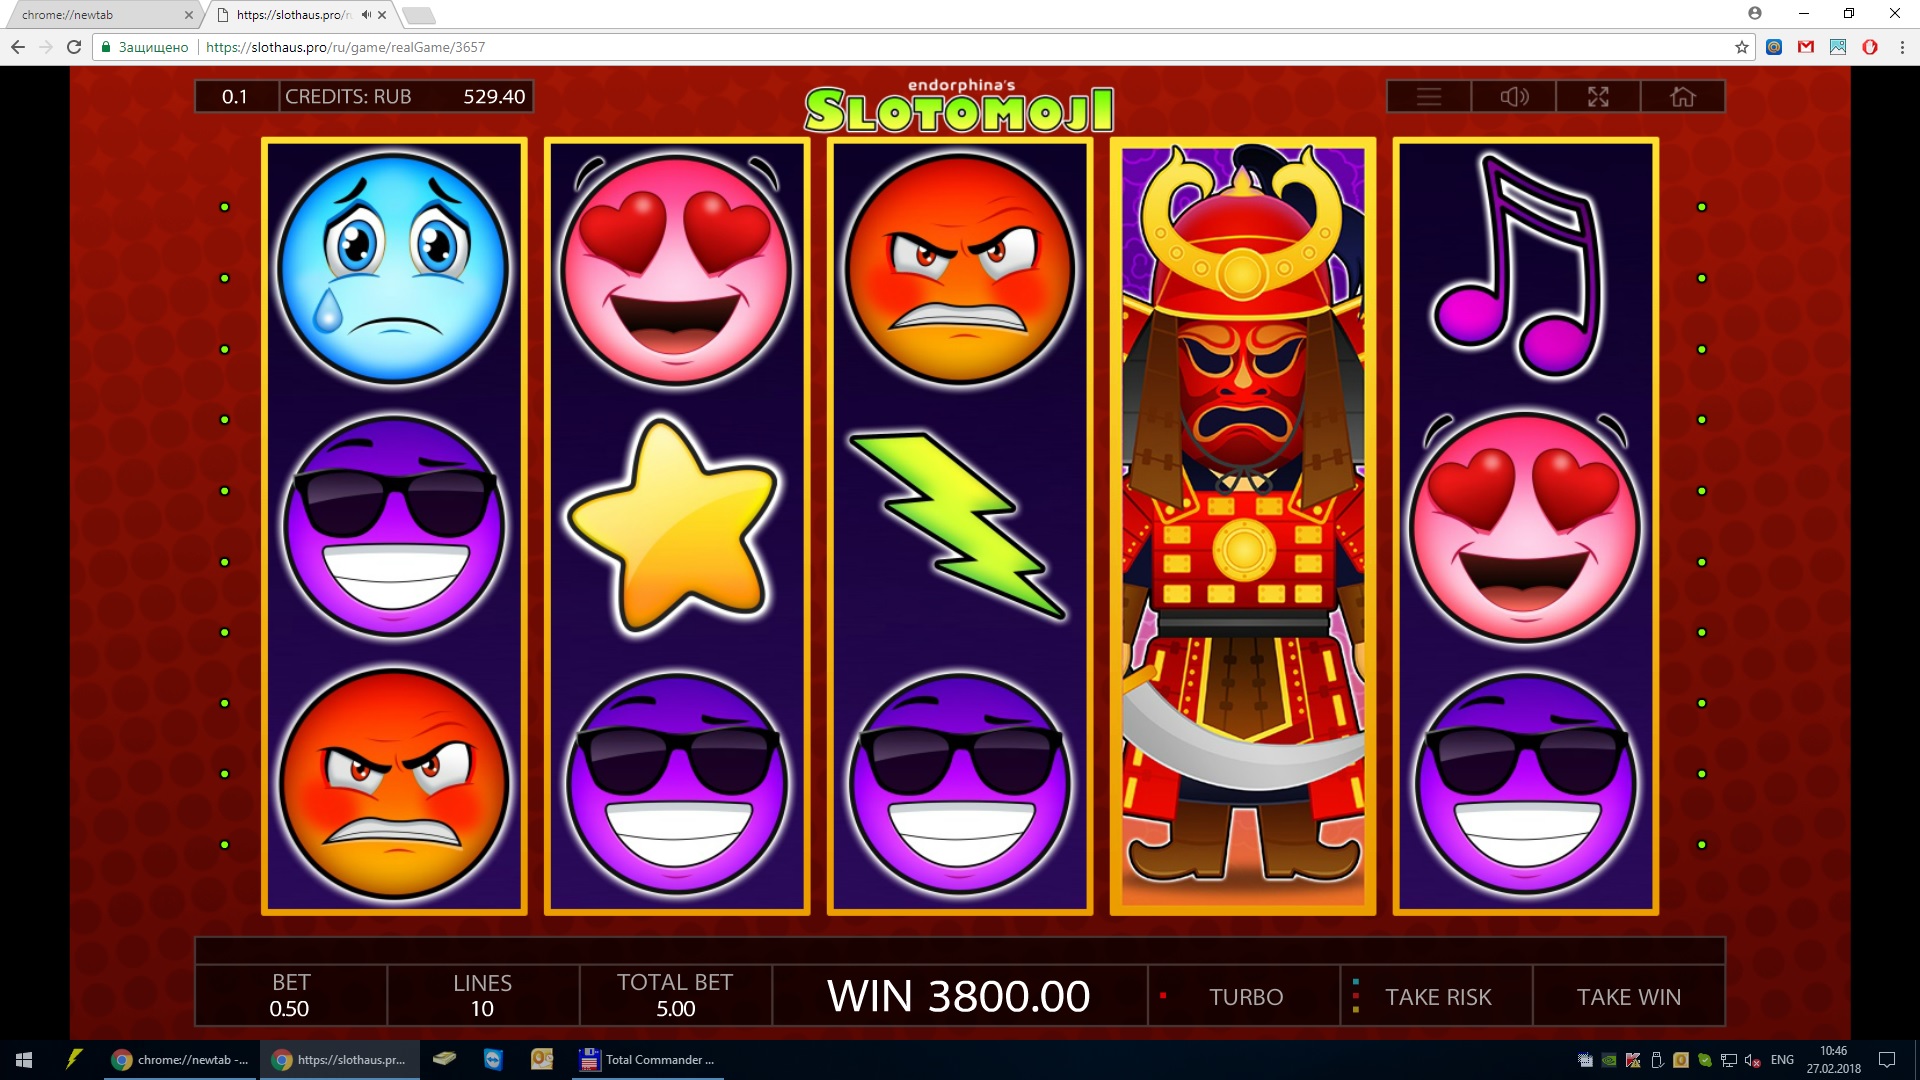The image size is (1920, 1080).
Task: Mute the game sound speaker icon
Action: pos(1514,97)
